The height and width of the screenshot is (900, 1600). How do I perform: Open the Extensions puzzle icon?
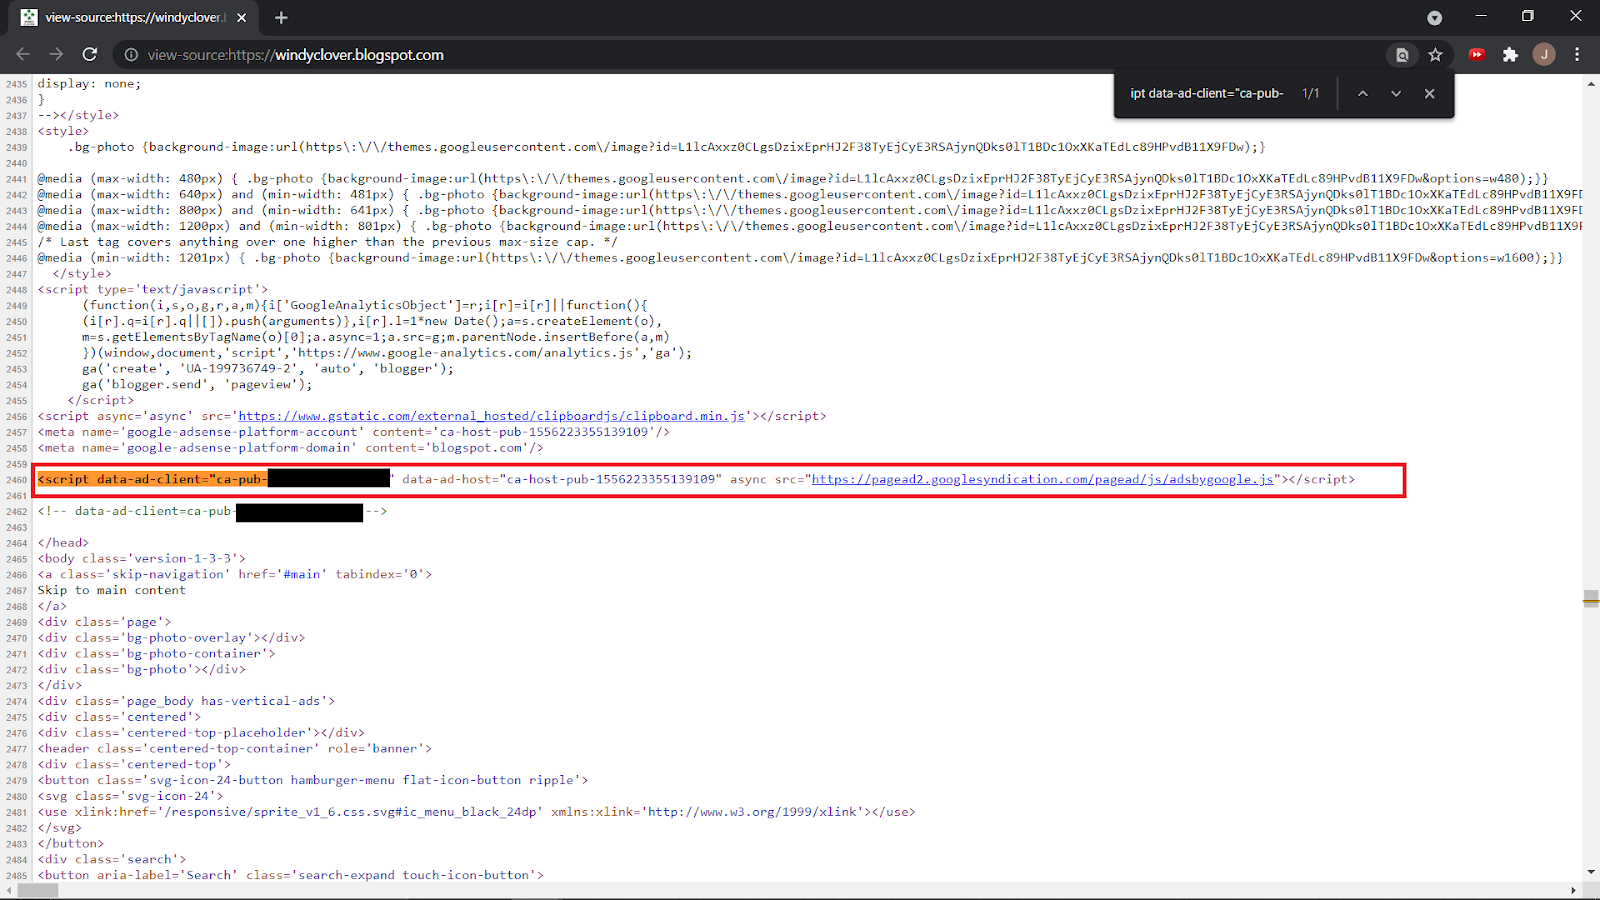click(x=1510, y=55)
